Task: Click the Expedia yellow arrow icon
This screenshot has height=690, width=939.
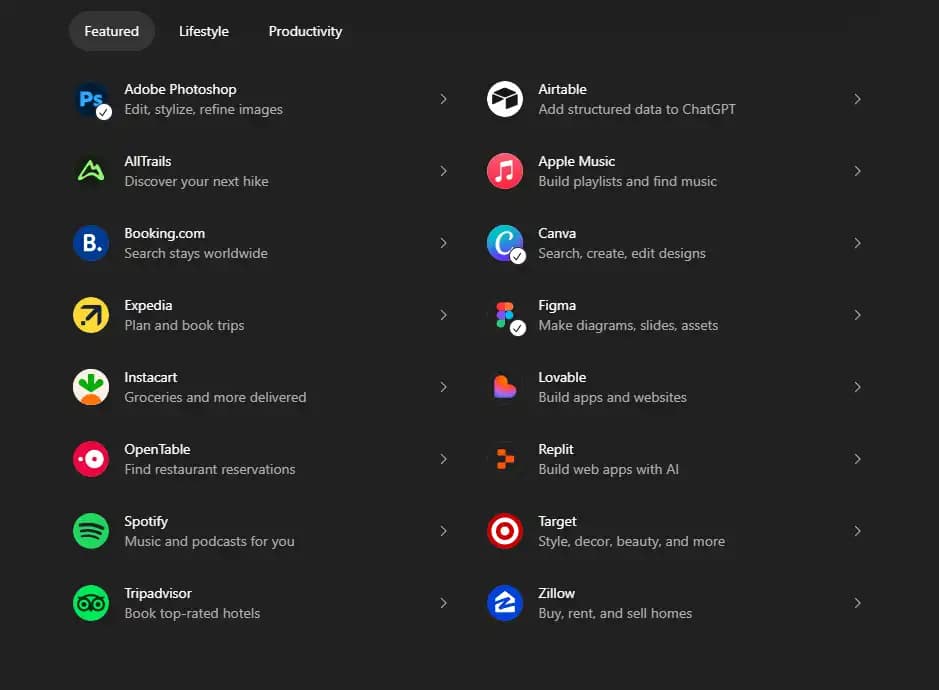Action: point(91,314)
